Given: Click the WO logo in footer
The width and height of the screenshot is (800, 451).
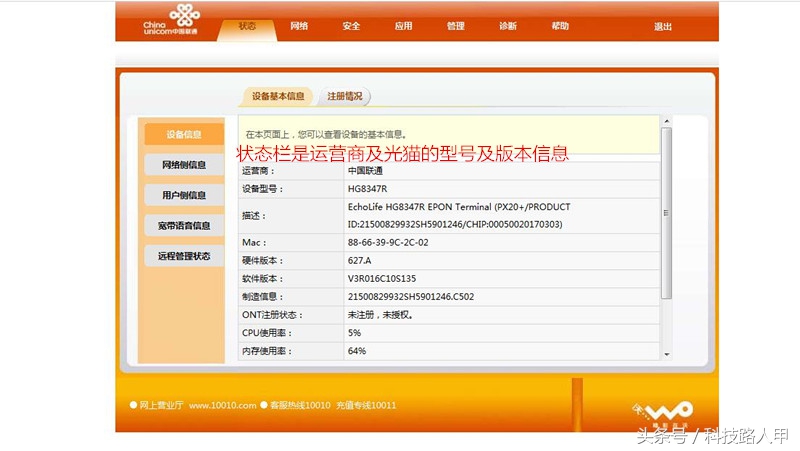Looking at the screenshot, I should click(x=664, y=413).
